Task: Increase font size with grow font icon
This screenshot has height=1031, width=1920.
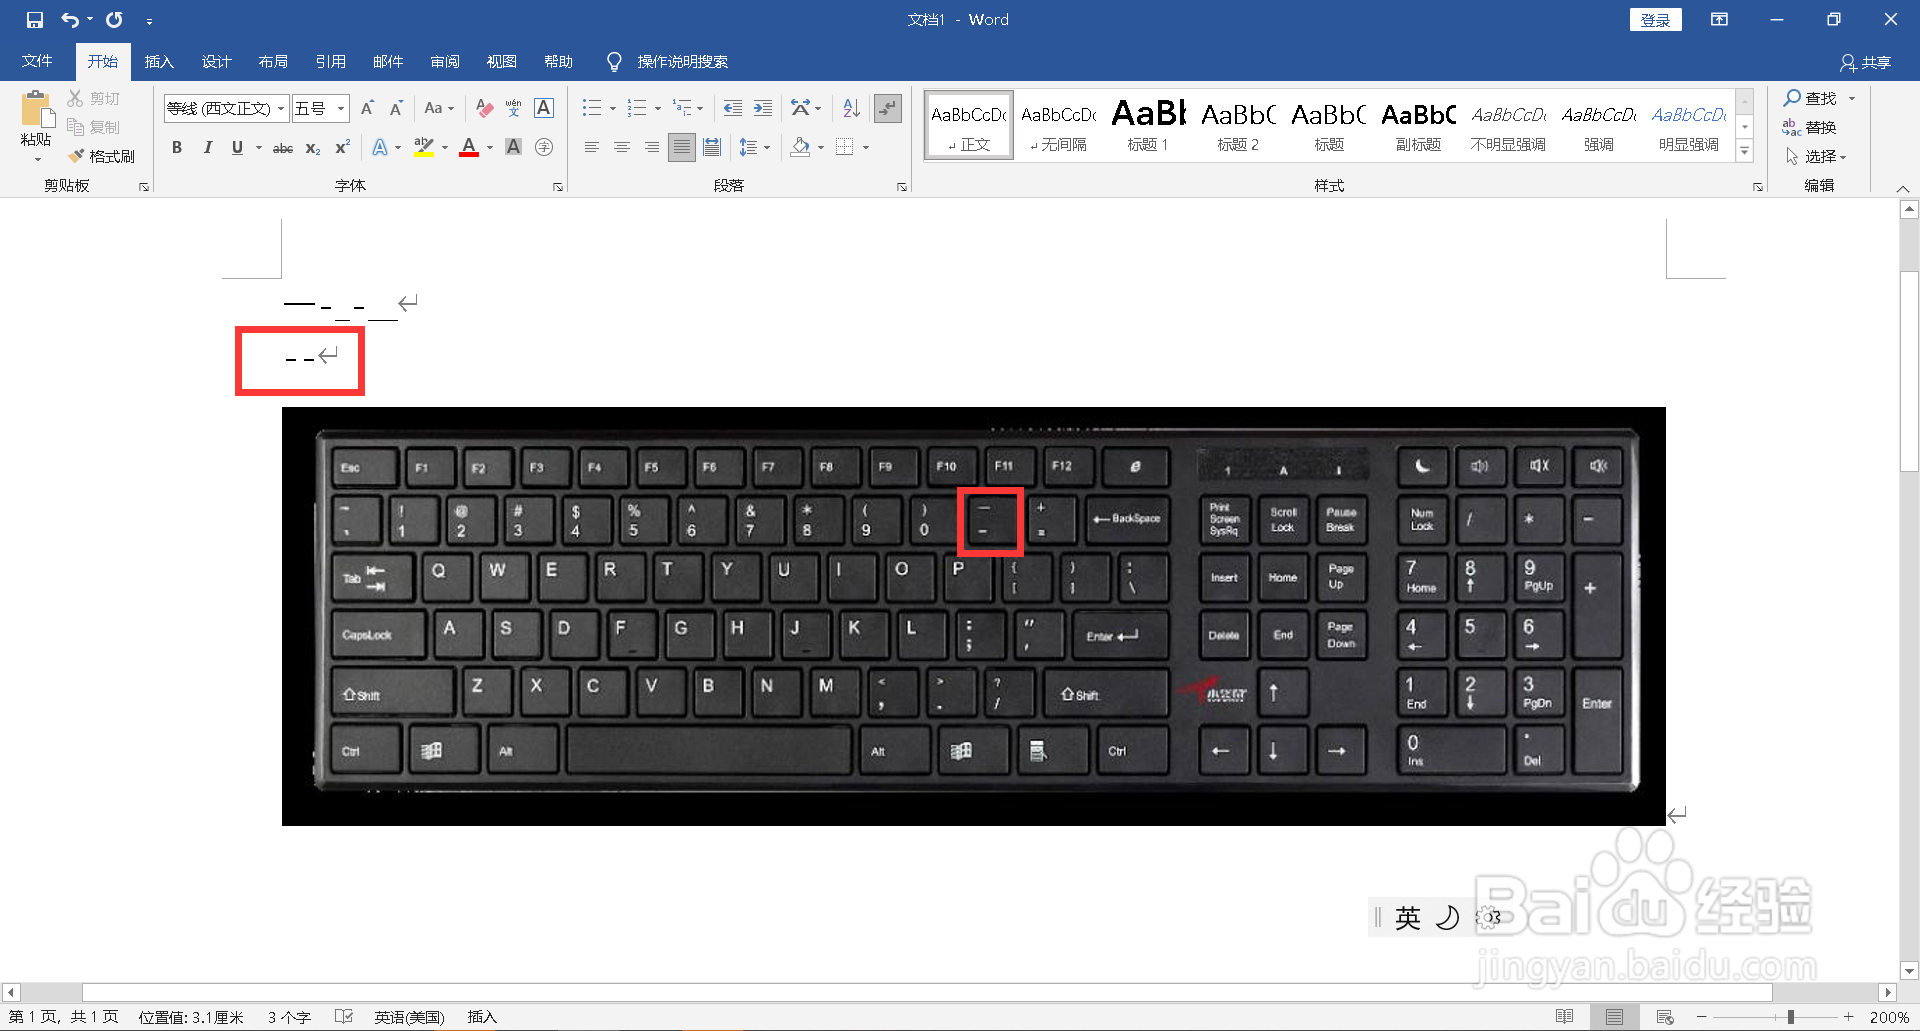Action: [367, 108]
